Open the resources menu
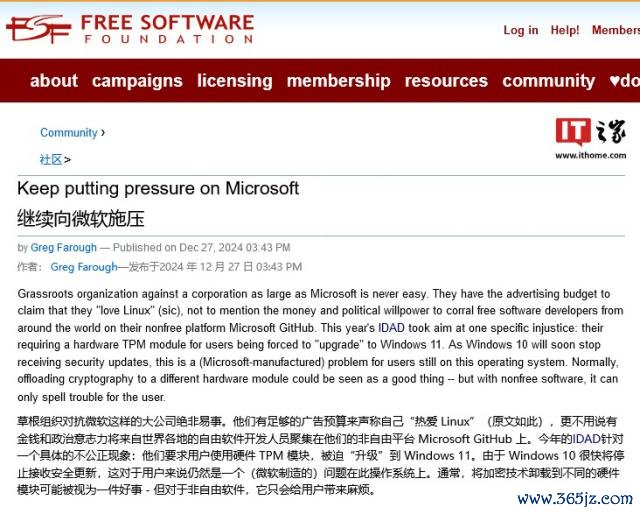This screenshot has width=640, height=514. [446, 80]
